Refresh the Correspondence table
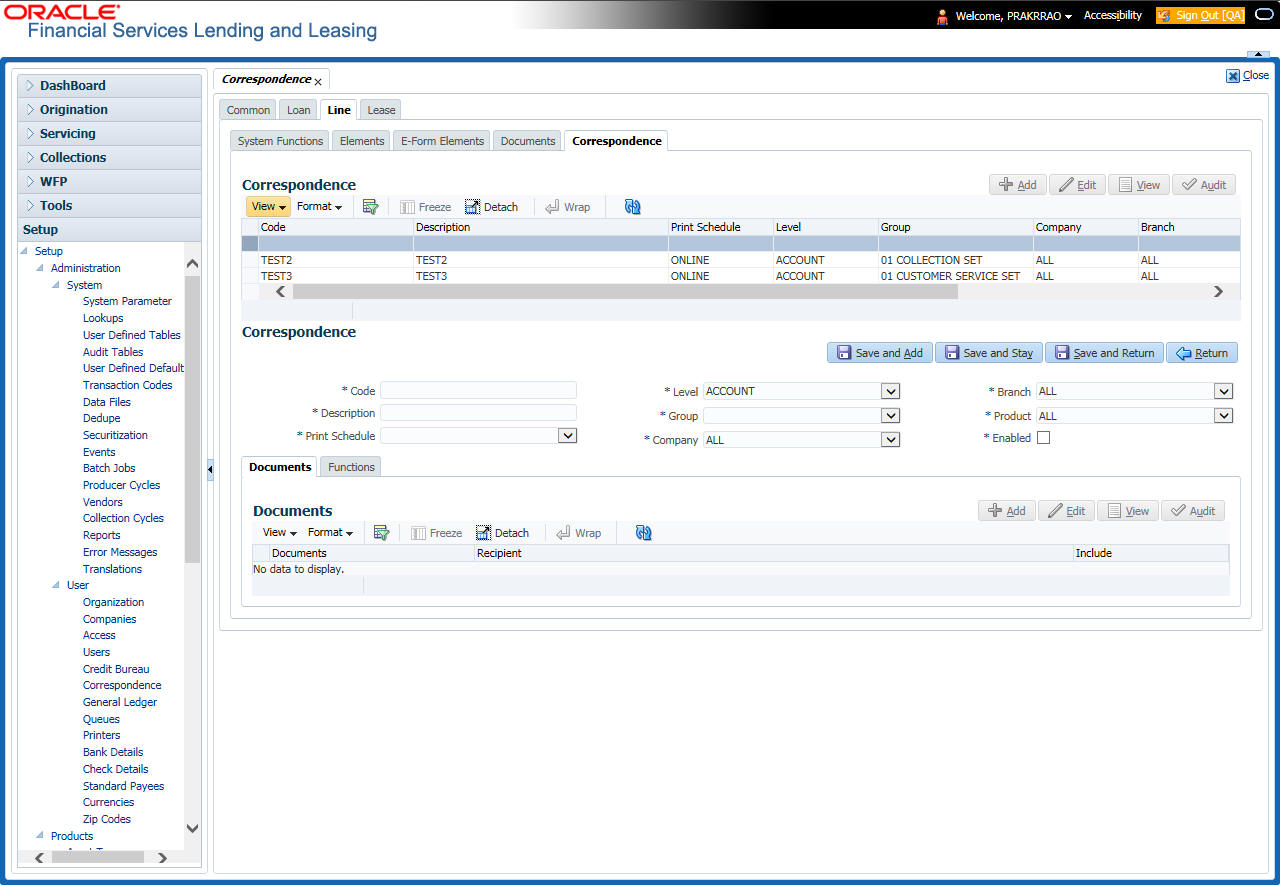 [x=632, y=207]
